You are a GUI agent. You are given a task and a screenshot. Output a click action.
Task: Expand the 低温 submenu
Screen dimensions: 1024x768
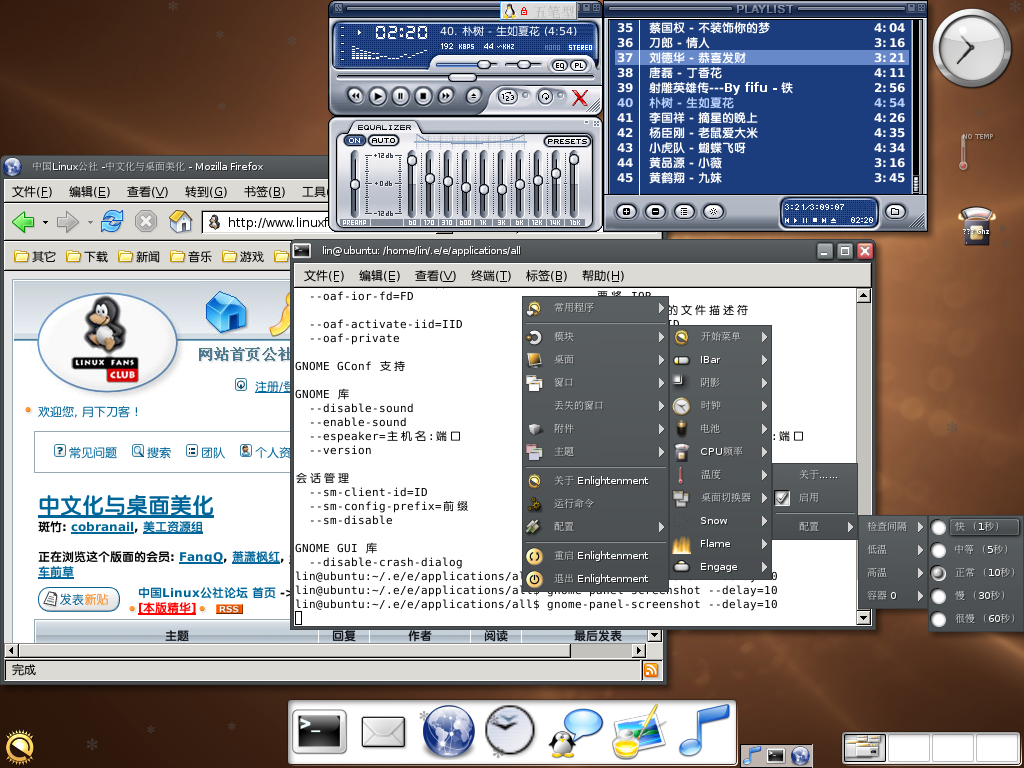[893, 550]
